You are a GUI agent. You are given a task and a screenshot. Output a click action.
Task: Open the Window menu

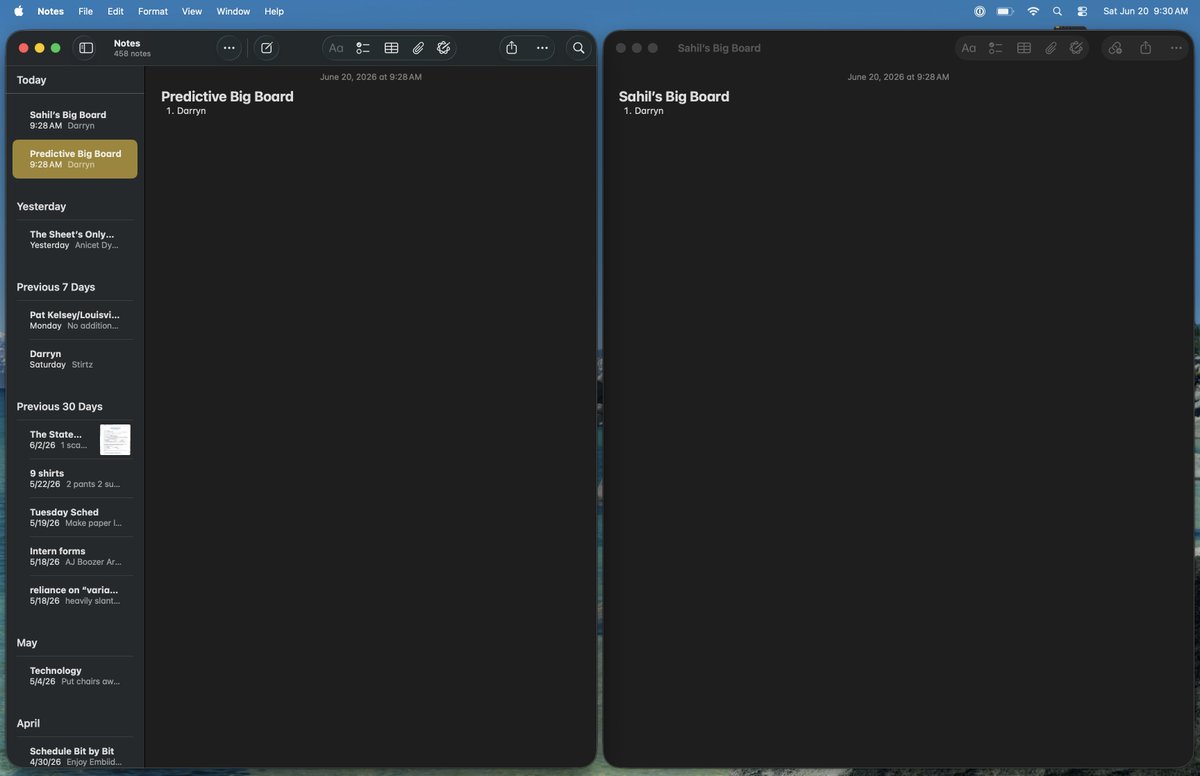(233, 11)
